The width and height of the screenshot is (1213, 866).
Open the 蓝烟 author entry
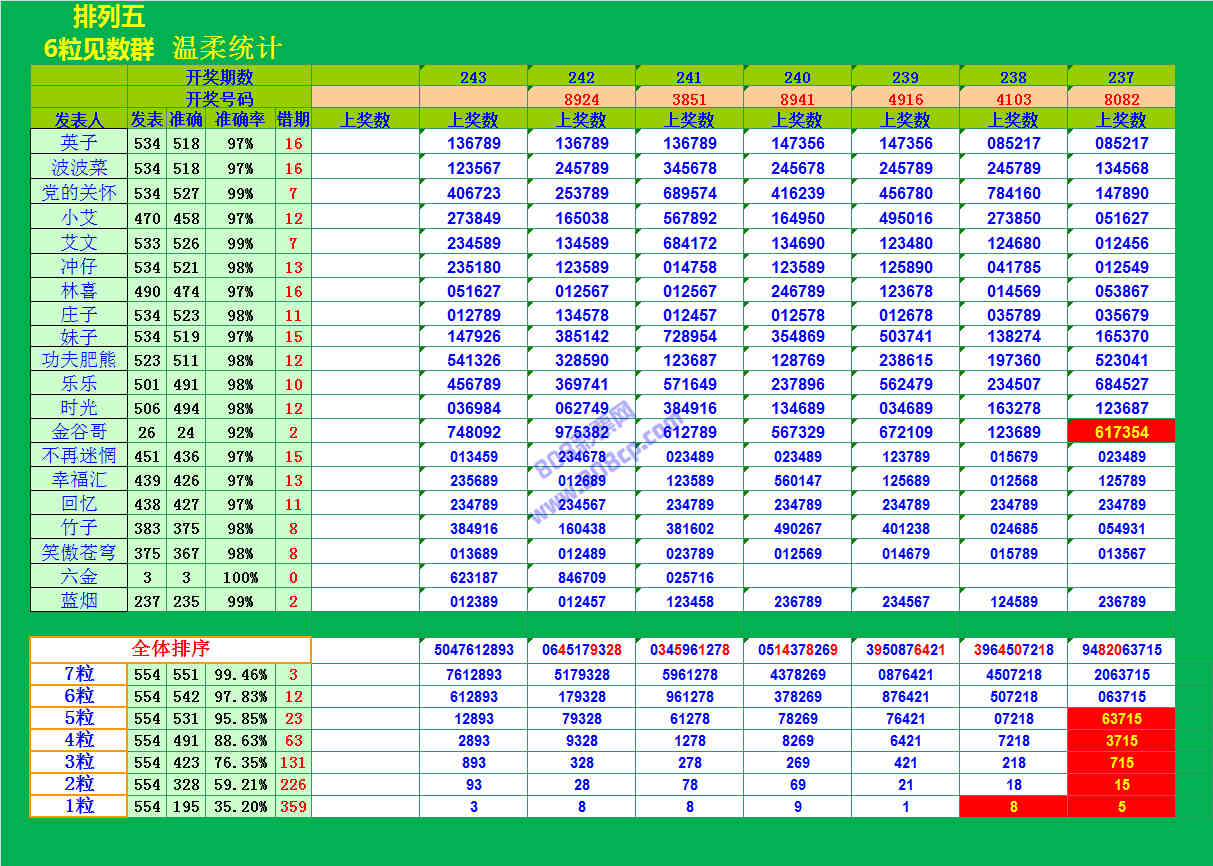pos(79,600)
